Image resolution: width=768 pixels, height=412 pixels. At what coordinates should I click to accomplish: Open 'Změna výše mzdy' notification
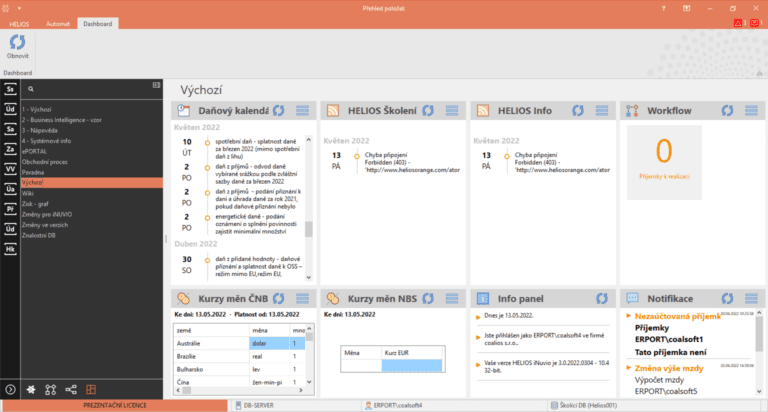click(x=669, y=368)
